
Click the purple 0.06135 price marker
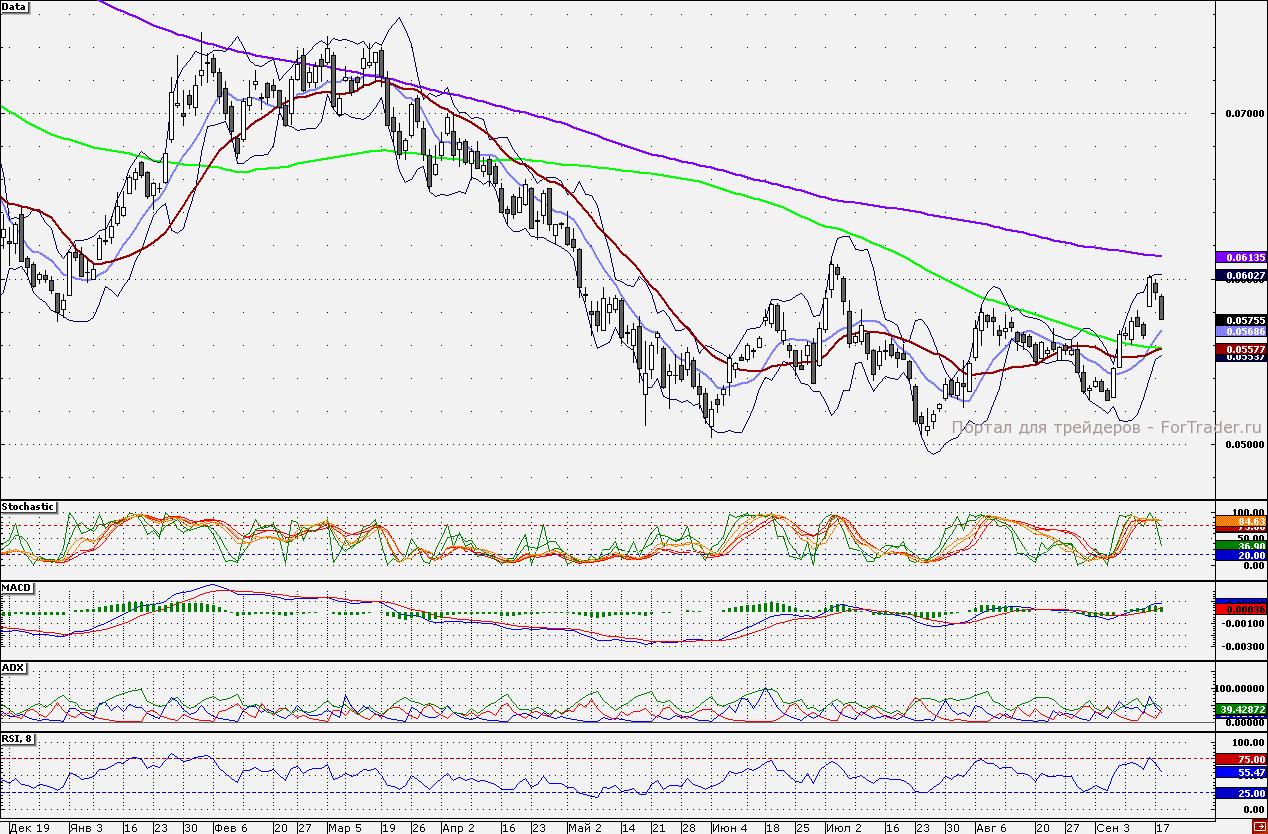(x=1240, y=256)
